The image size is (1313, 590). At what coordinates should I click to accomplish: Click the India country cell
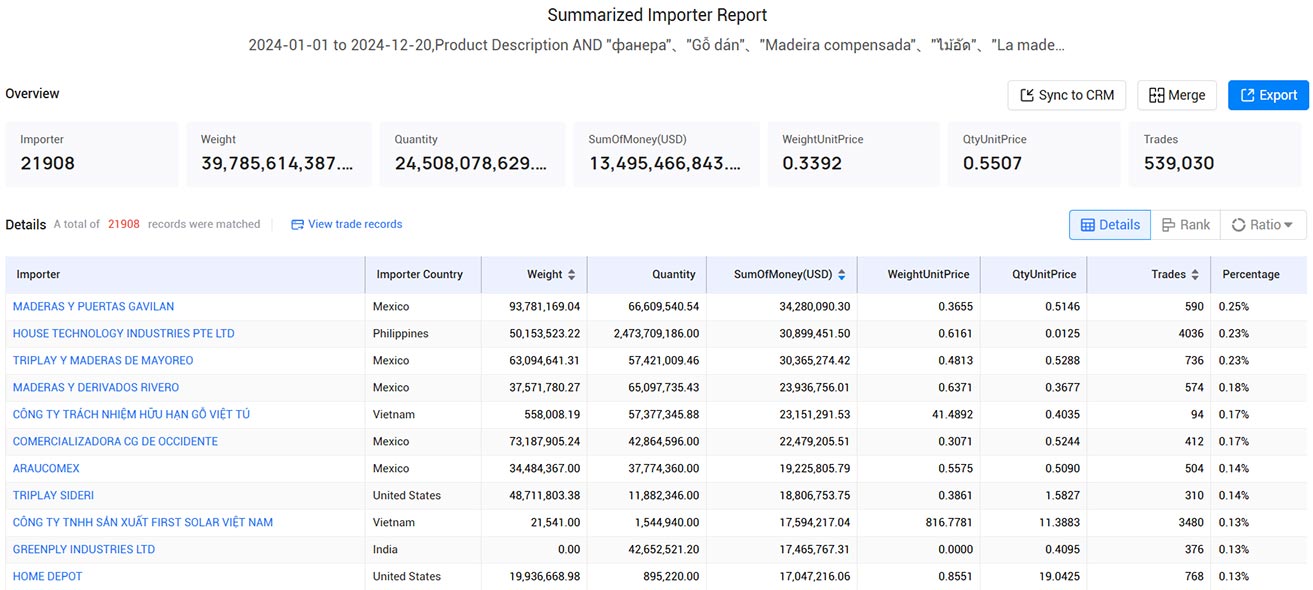pyautogui.click(x=385, y=549)
